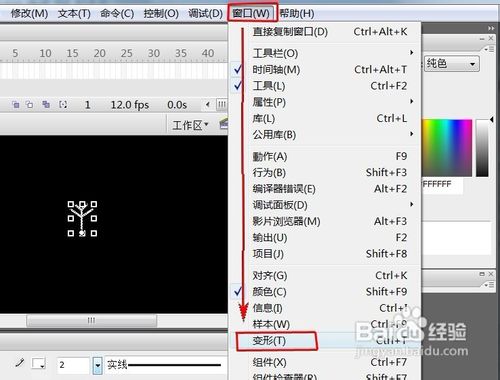Click edit multiple frames icon
The image size is (500, 380).
click(x=46, y=105)
